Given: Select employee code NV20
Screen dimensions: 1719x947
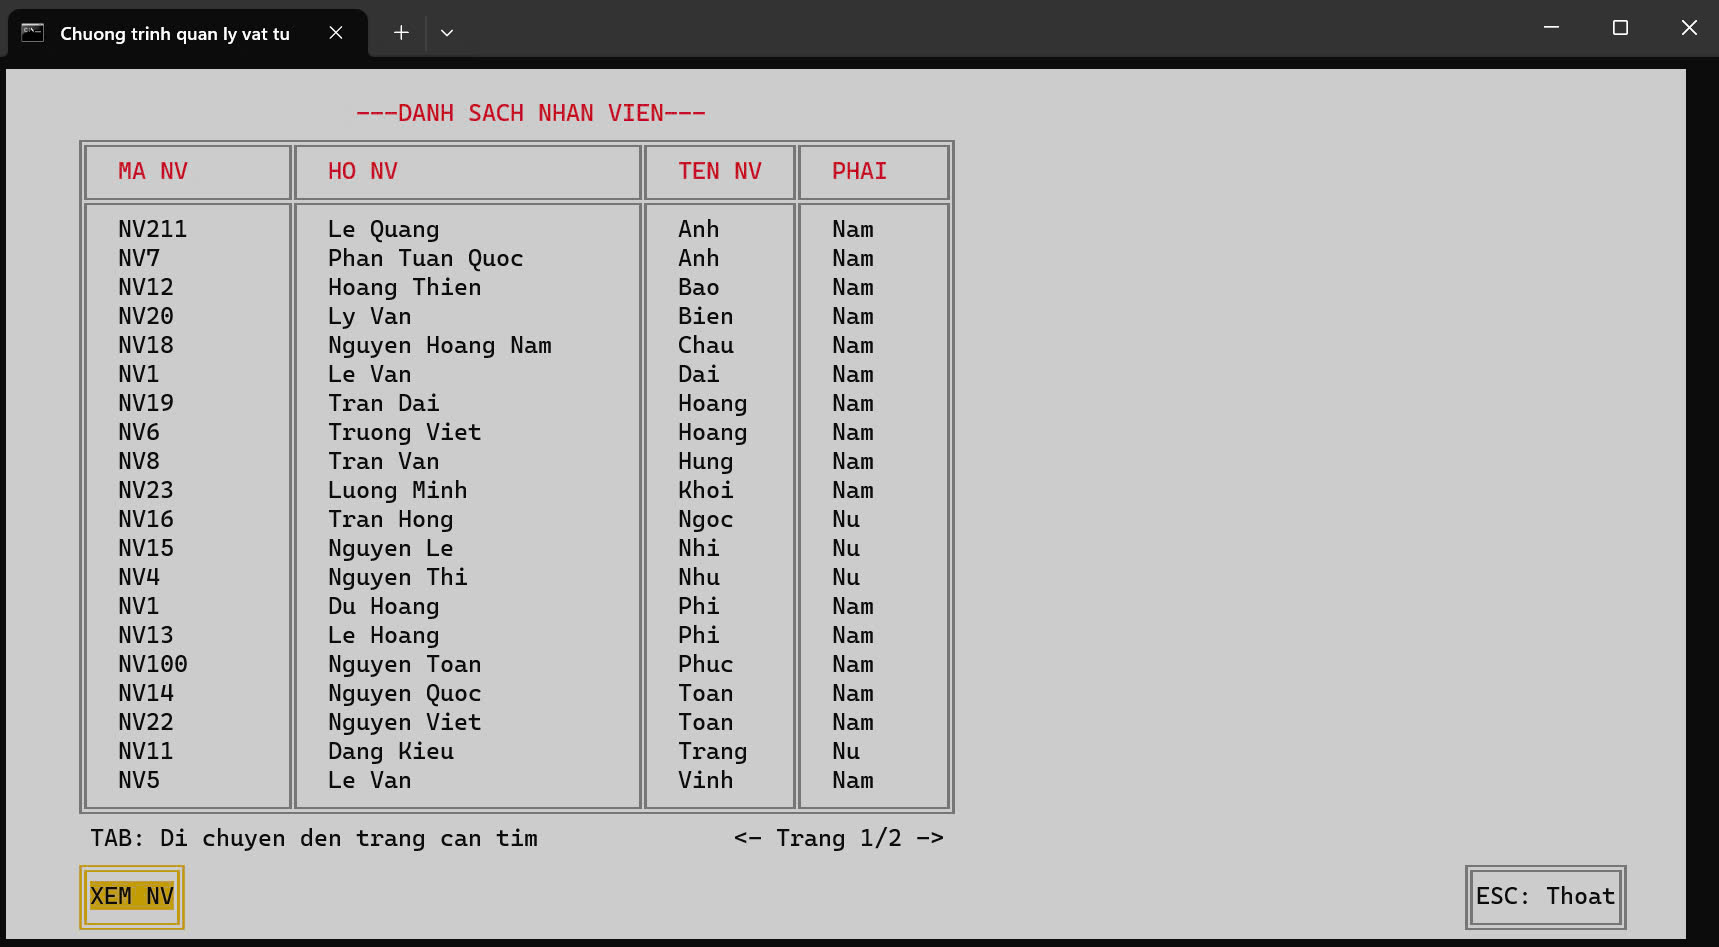Looking at the screenshot, I should click(x=146, y=317).
